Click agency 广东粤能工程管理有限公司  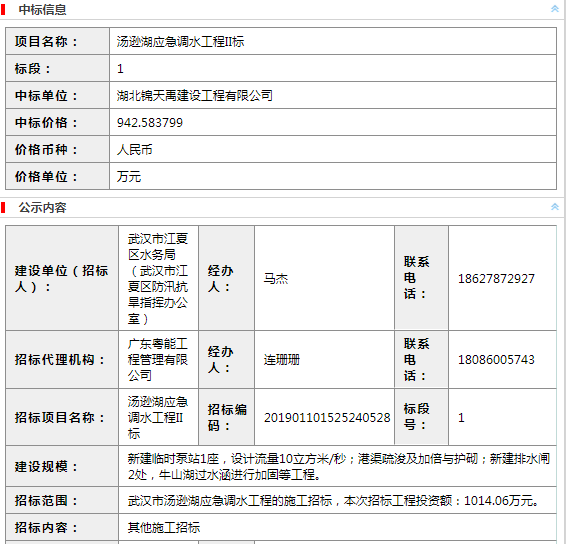coord(158,359)
